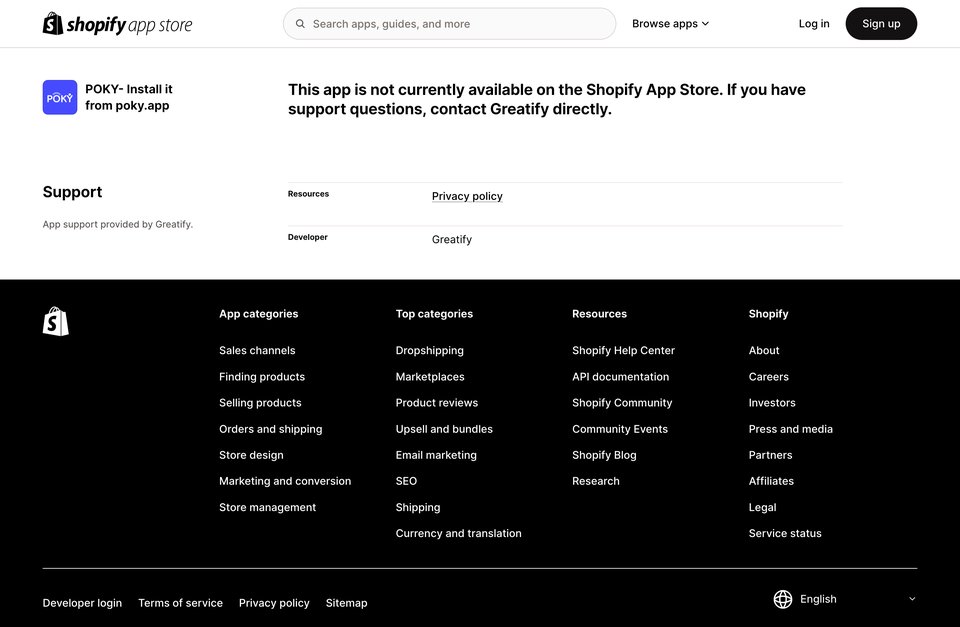The height and width of the screenshot is (627, 960).
Task: Open Sales channels category
Action: coord(257,350)
